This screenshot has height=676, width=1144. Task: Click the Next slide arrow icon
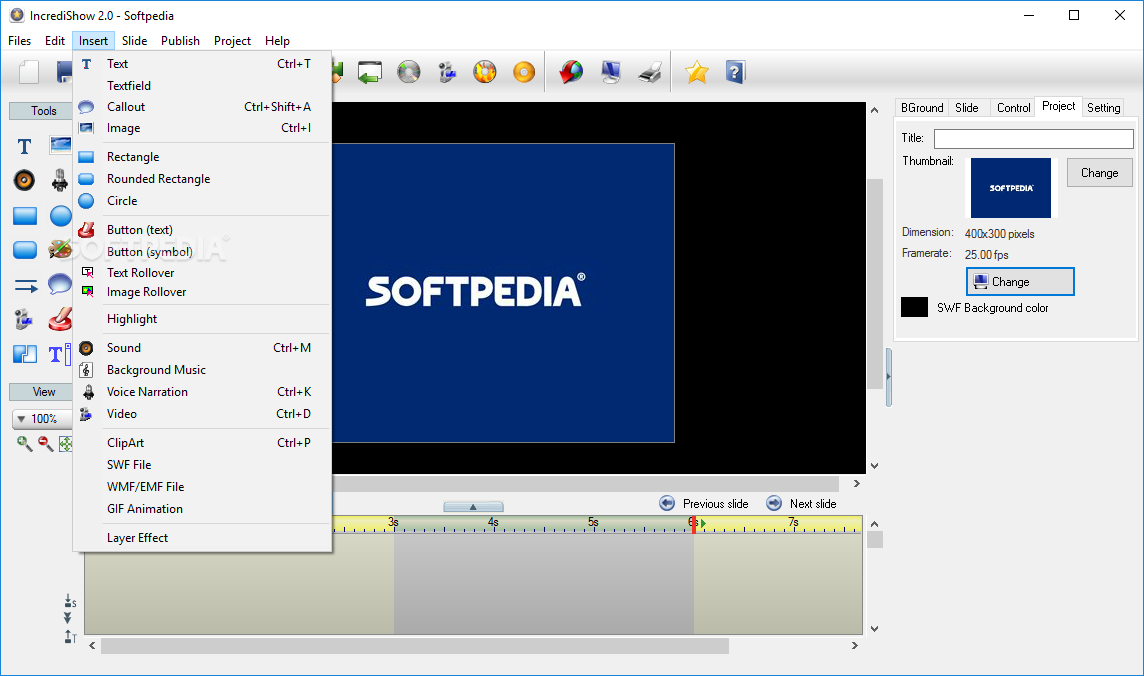774,503
